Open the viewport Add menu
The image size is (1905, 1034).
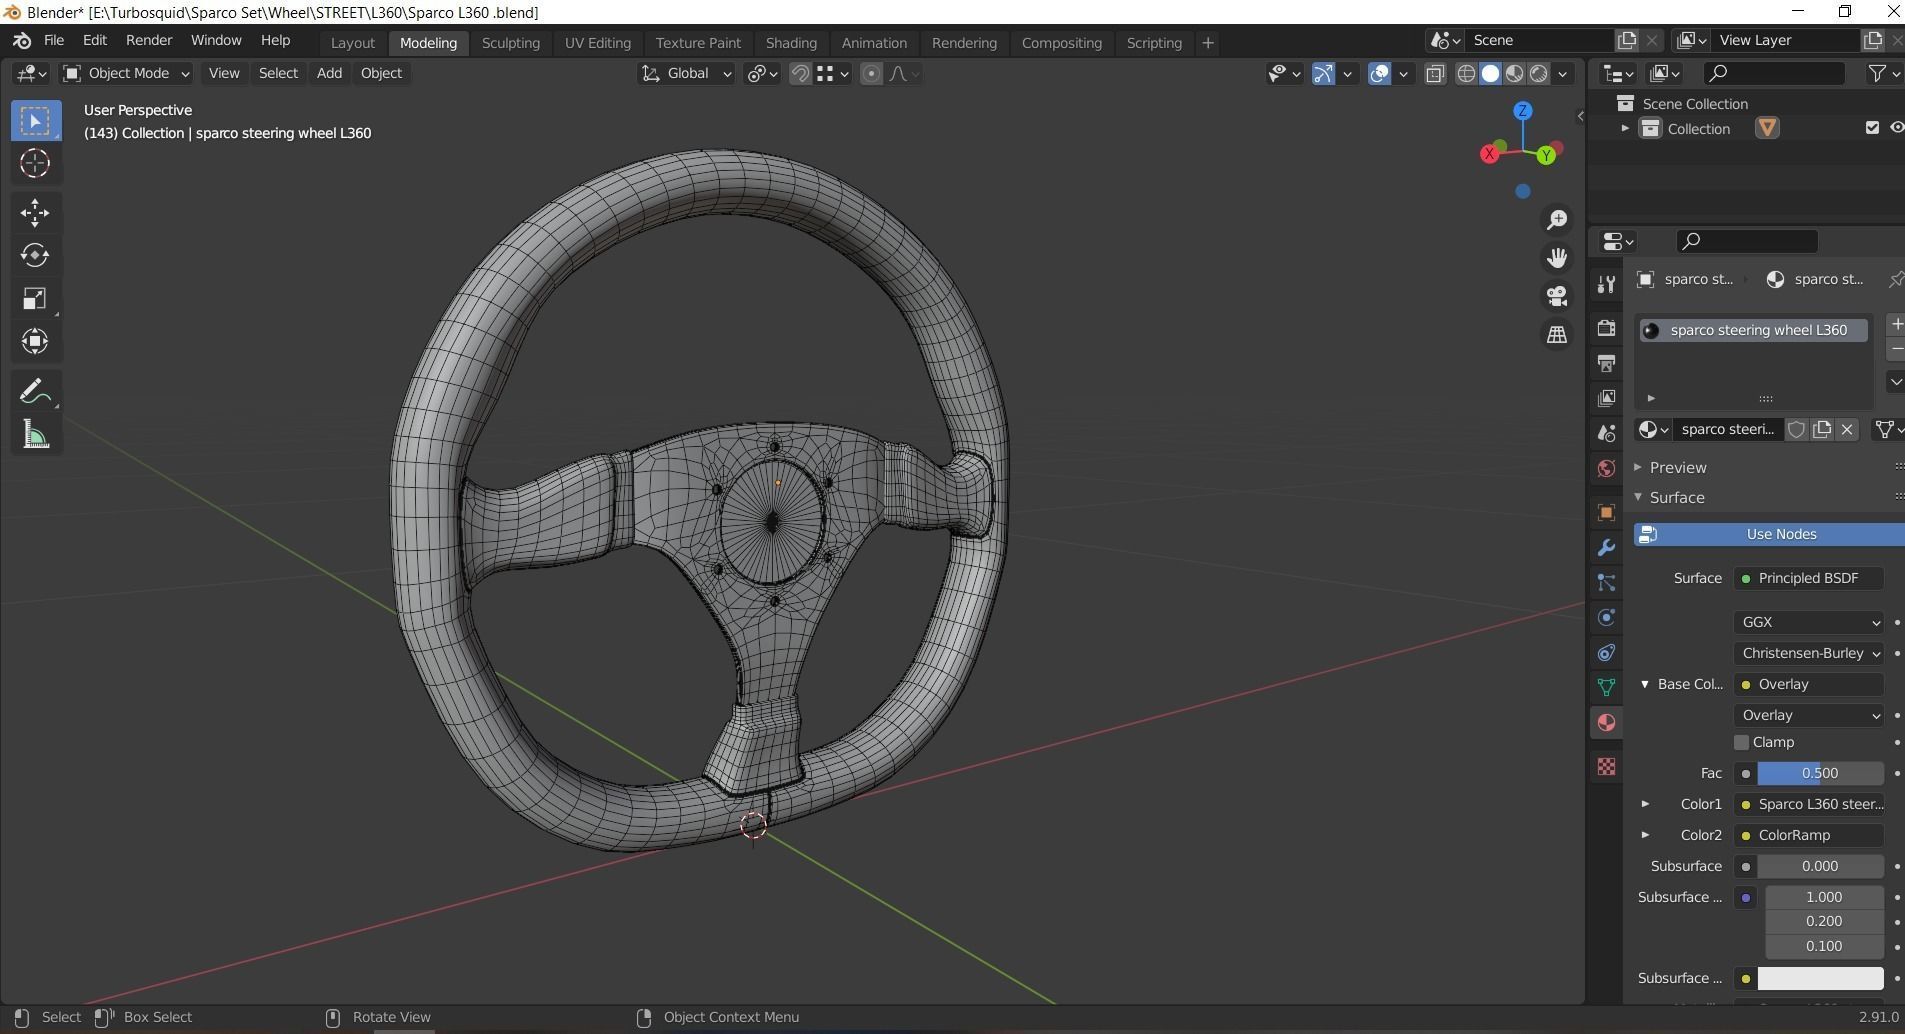click(329, 73)
